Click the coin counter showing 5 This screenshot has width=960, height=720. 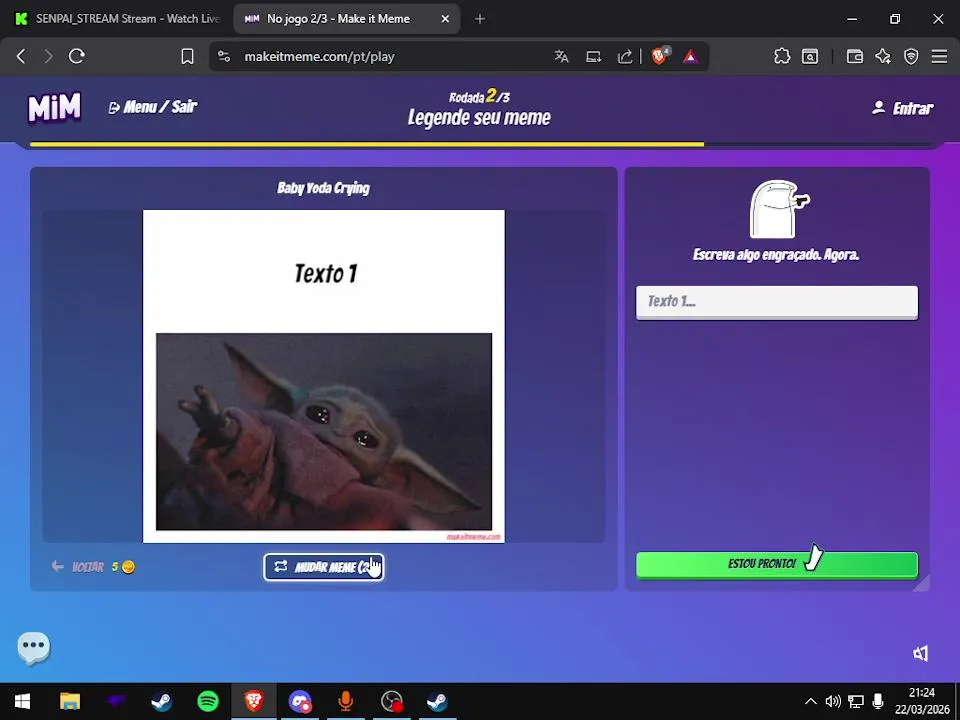point(123,567)
